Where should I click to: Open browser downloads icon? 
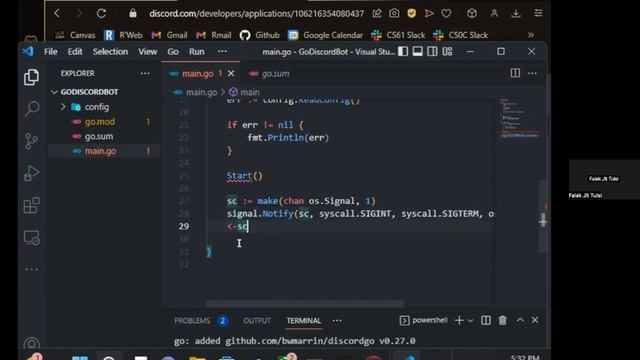[516, 13]
